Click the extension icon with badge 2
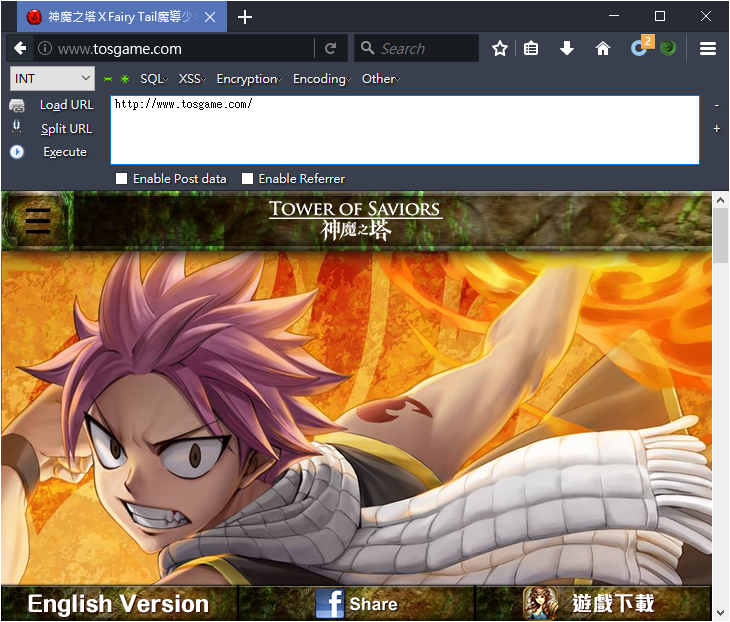 [642, 47]
